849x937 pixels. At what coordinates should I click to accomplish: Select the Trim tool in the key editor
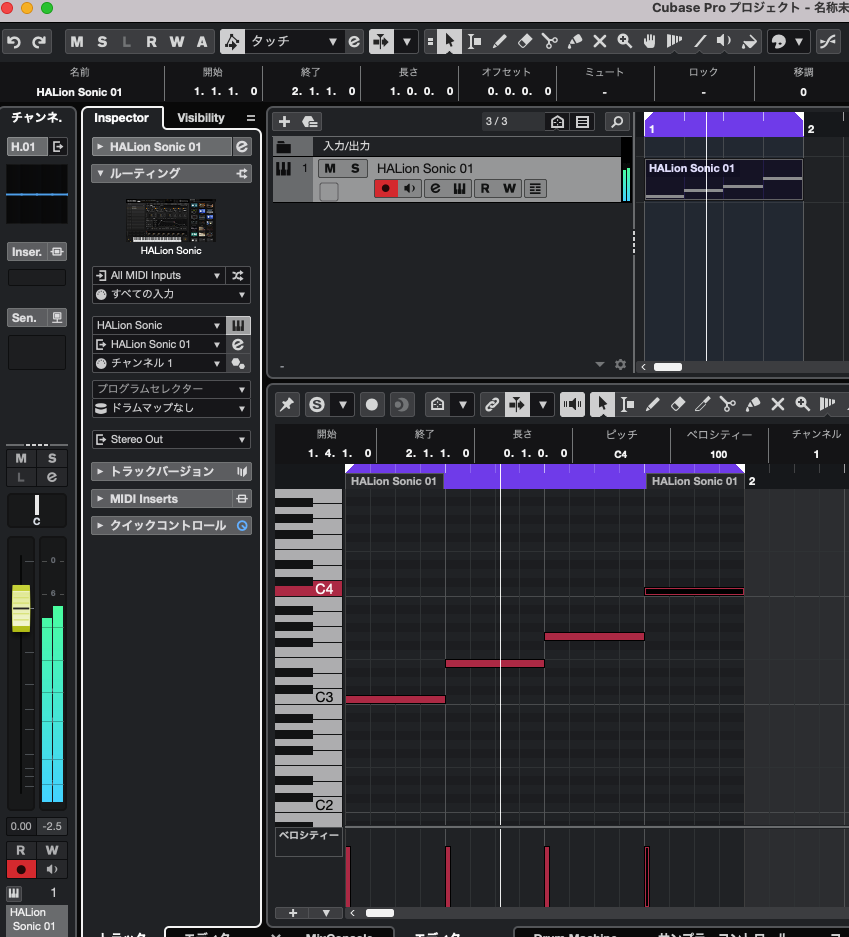click(703, 405)
